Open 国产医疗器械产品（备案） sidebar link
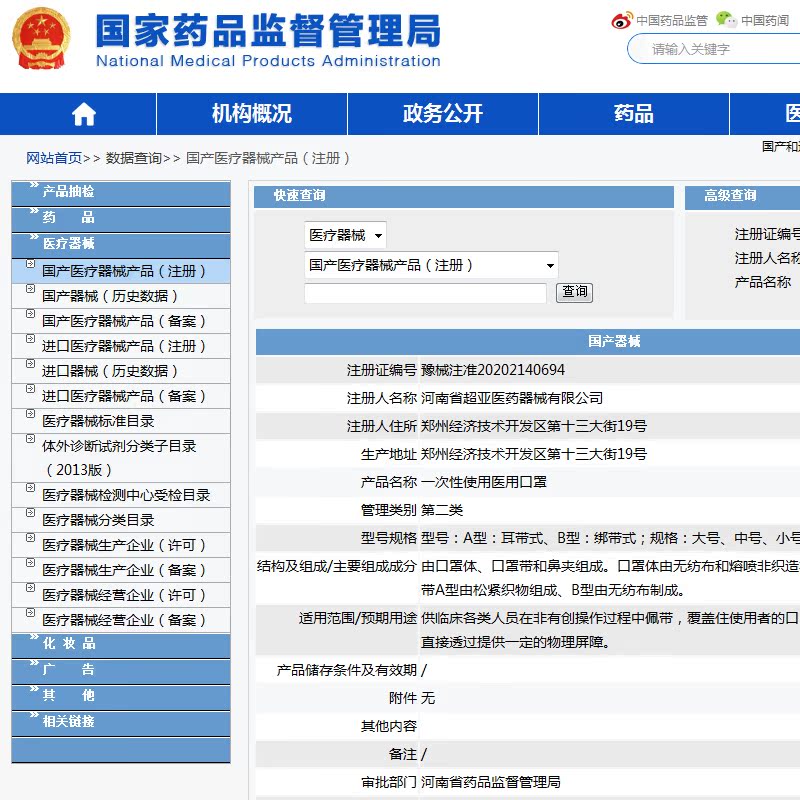This screenshot has width=800, height=800. pos(124,321)
